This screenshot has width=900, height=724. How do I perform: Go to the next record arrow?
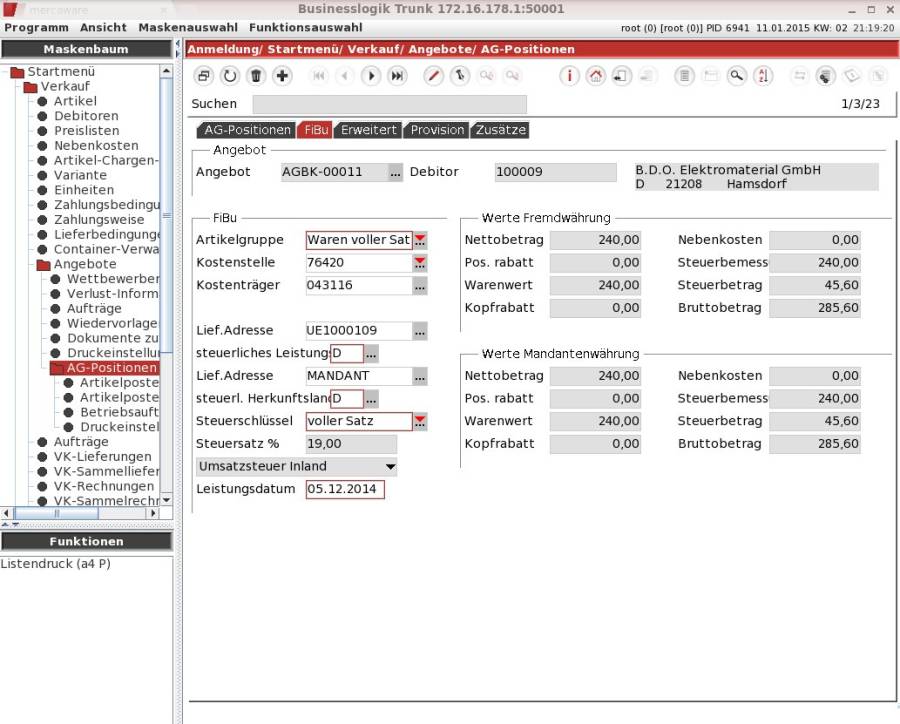[x=371, y=76]
